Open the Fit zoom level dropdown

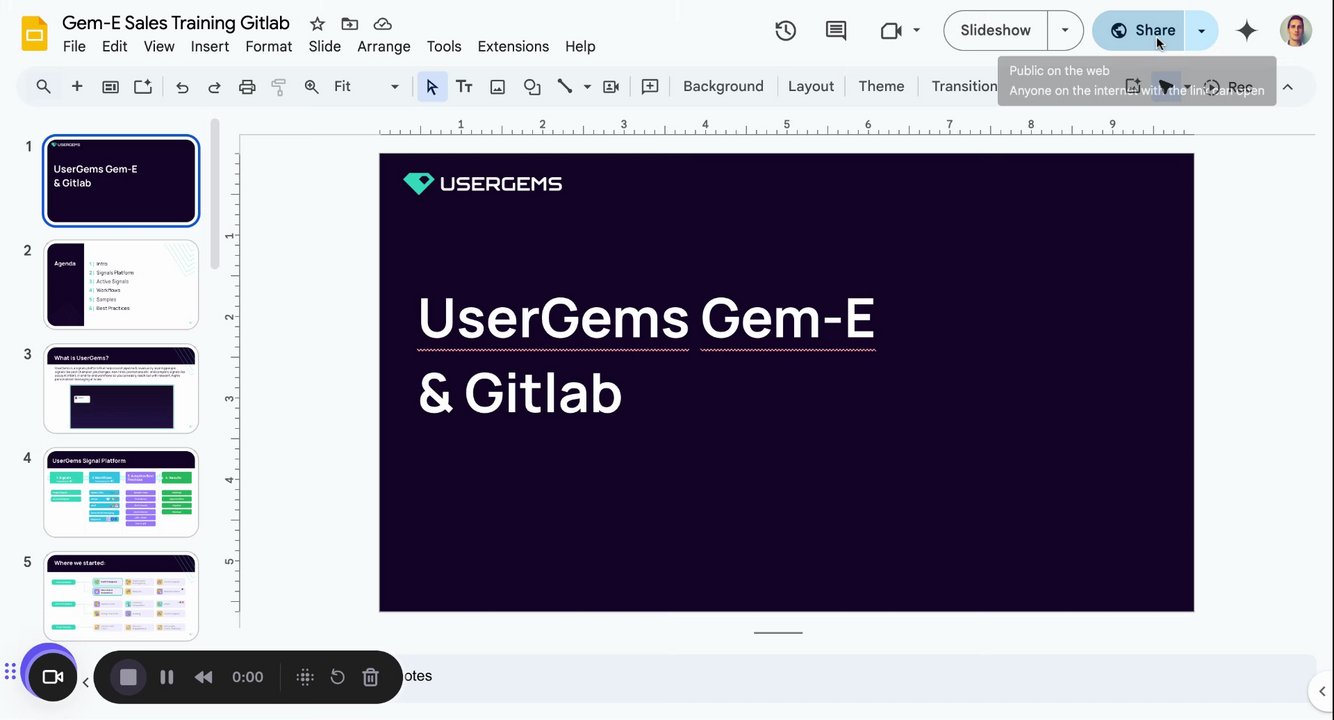(x=366, y=87)
